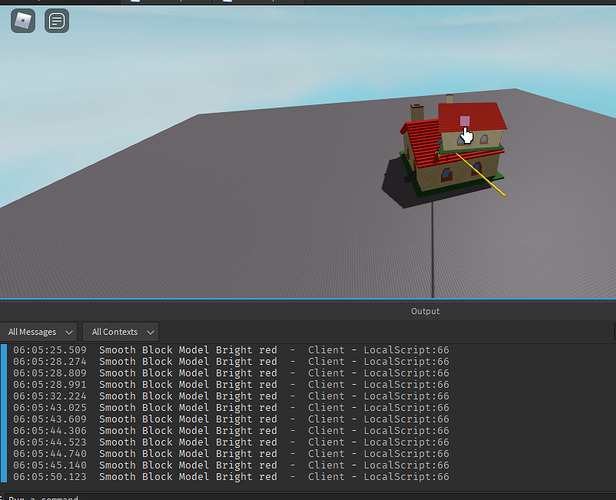This screenshot has width=616, height=500.
Task: Click the blue window on lower wall
Action: coord(446,173)
